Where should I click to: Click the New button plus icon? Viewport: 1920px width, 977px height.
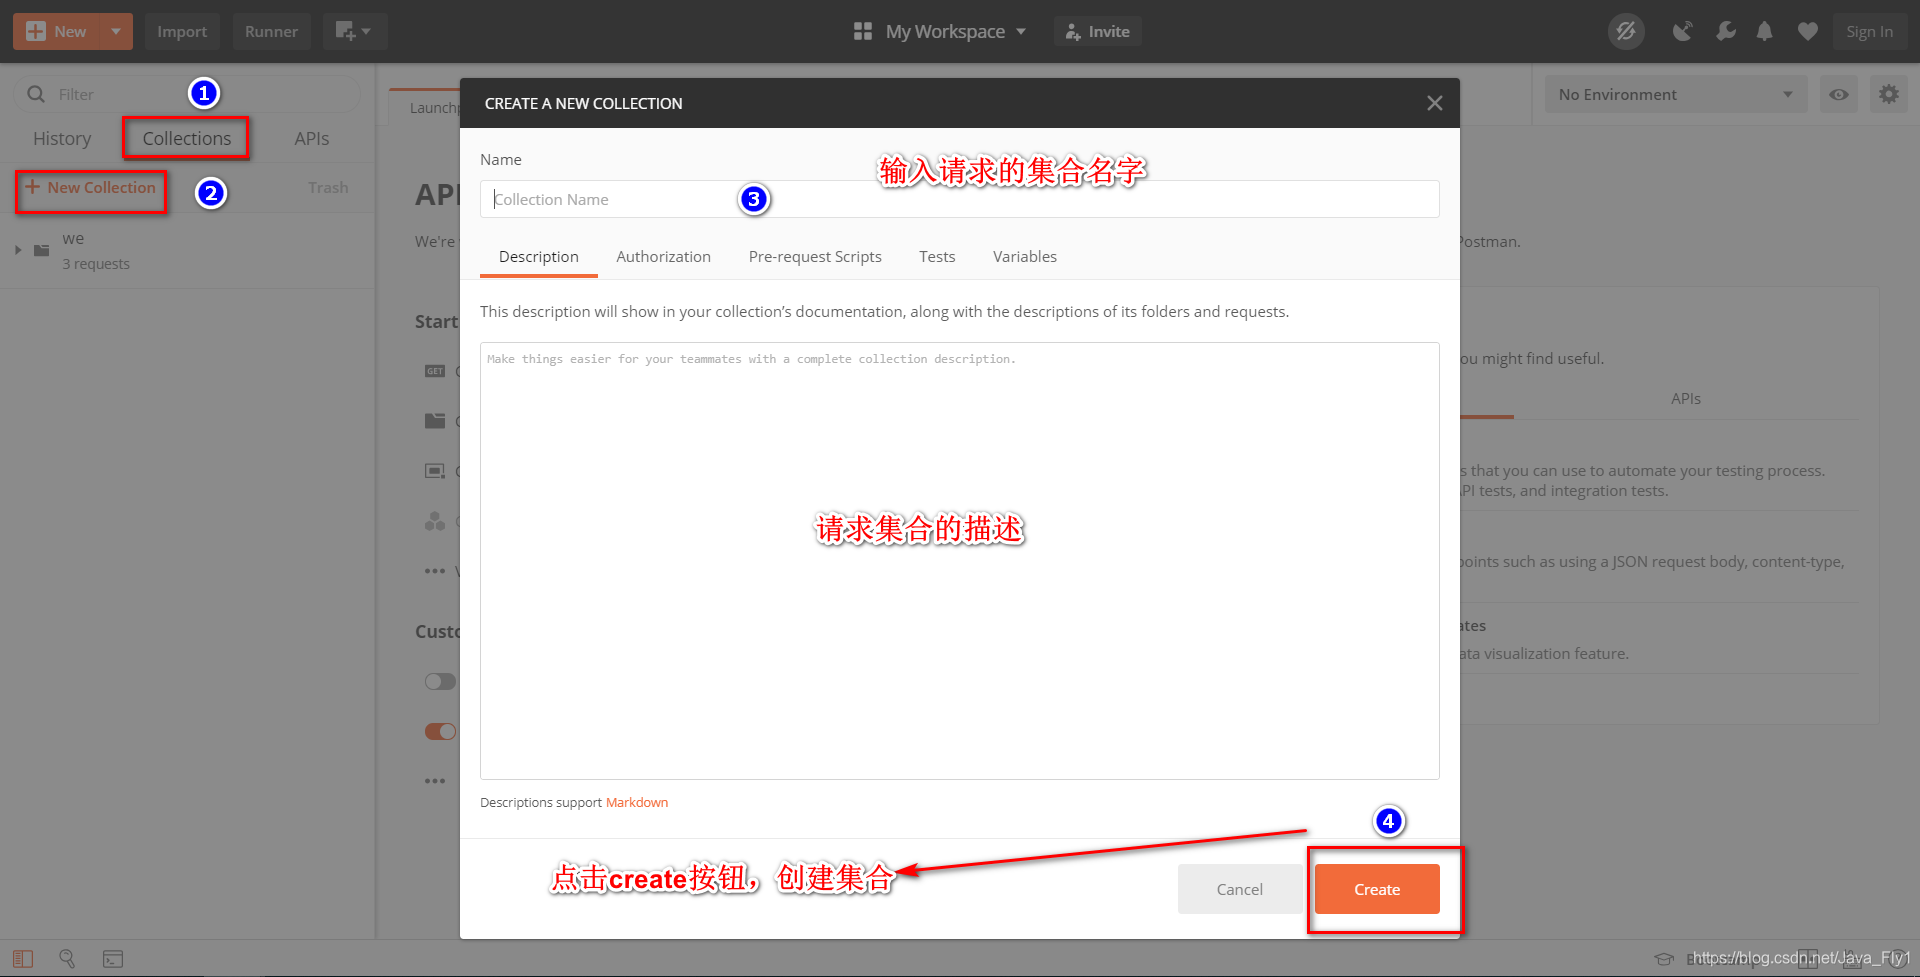36,31
